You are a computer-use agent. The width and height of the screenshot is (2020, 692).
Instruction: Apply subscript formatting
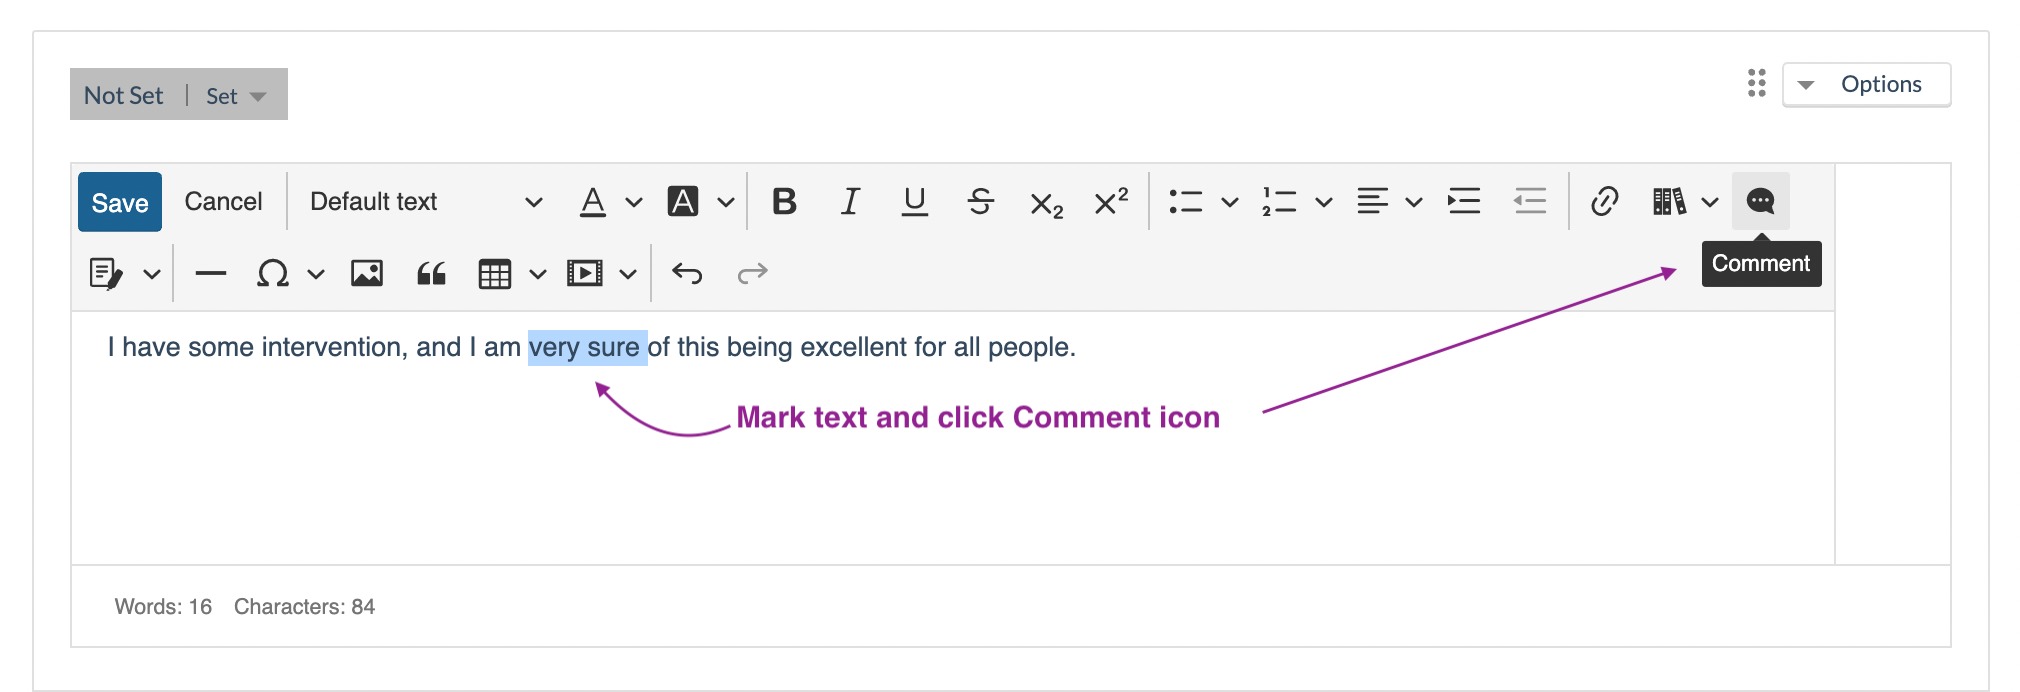click(x=1046, y=203)
